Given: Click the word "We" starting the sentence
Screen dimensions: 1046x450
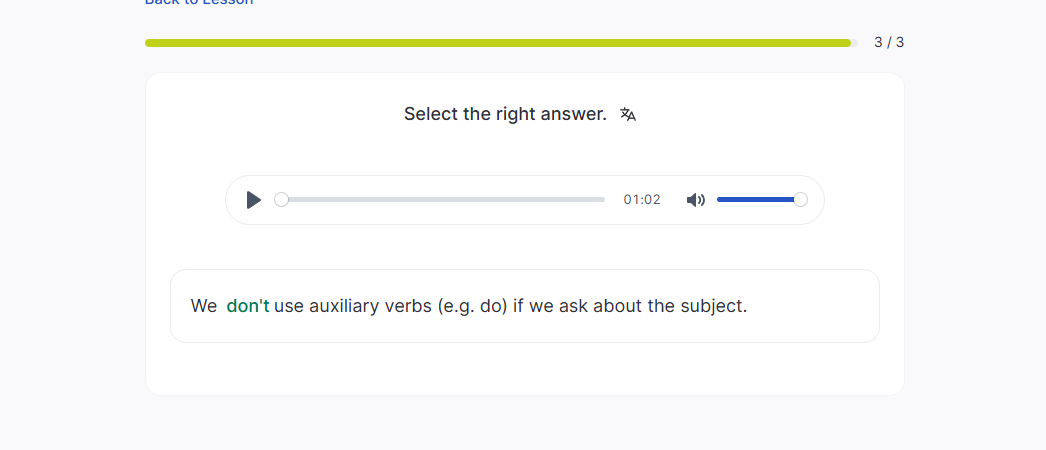Looking at the screenshot, I should click(204, 306).
